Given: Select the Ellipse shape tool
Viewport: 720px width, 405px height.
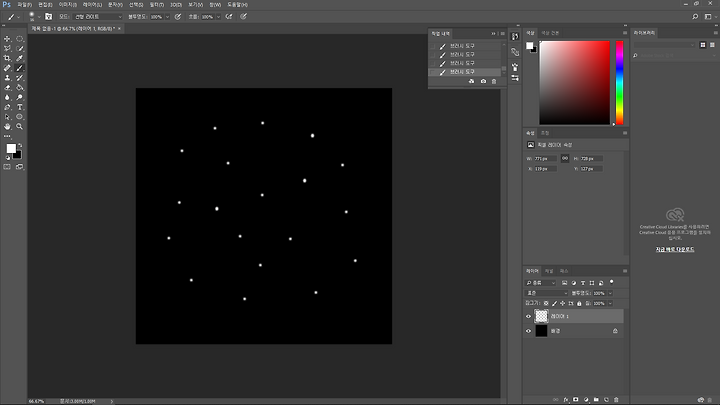Looking at the screenshot, I should (20, 117).
